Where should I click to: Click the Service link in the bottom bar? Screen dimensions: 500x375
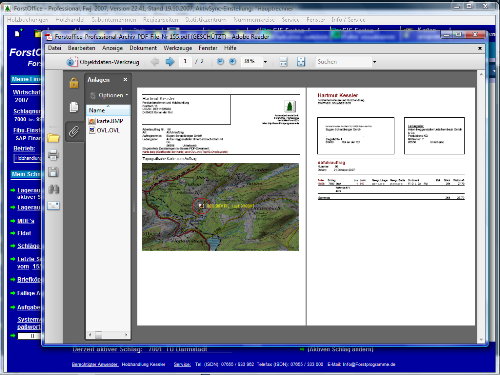pos(182,364)
